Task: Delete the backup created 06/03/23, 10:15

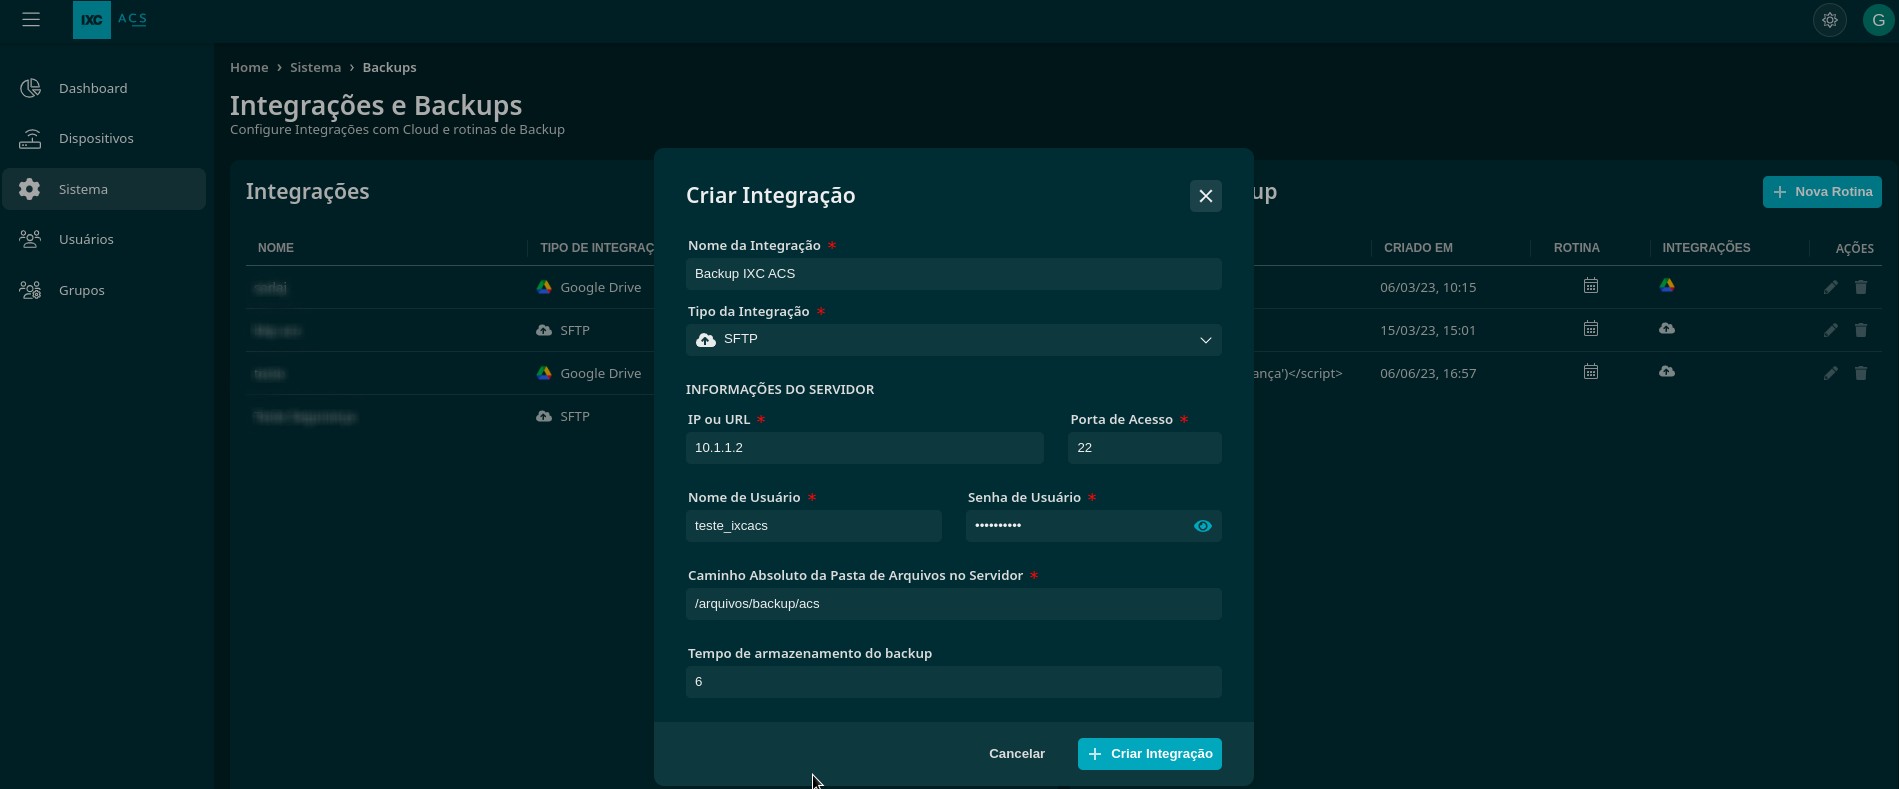Action: [1861, 287]
